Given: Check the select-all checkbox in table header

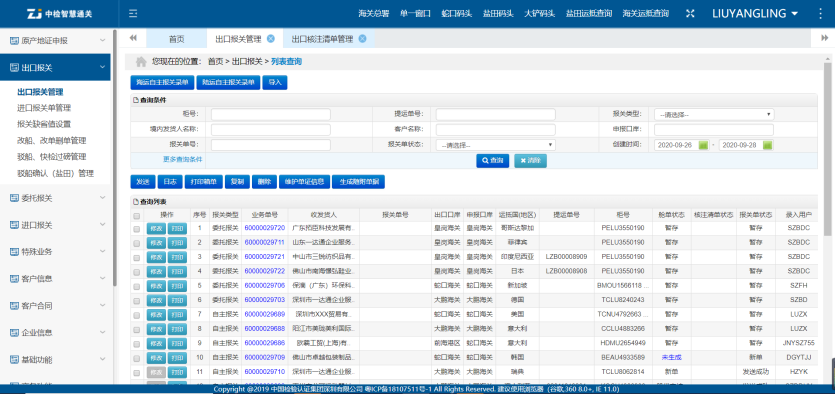Looking at the screenshot, I should click(137, 216).
